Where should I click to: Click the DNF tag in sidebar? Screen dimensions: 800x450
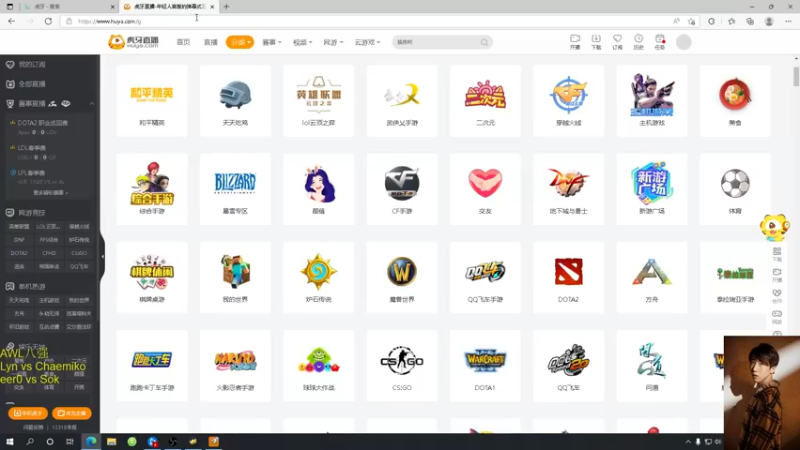tap(19, 240)
